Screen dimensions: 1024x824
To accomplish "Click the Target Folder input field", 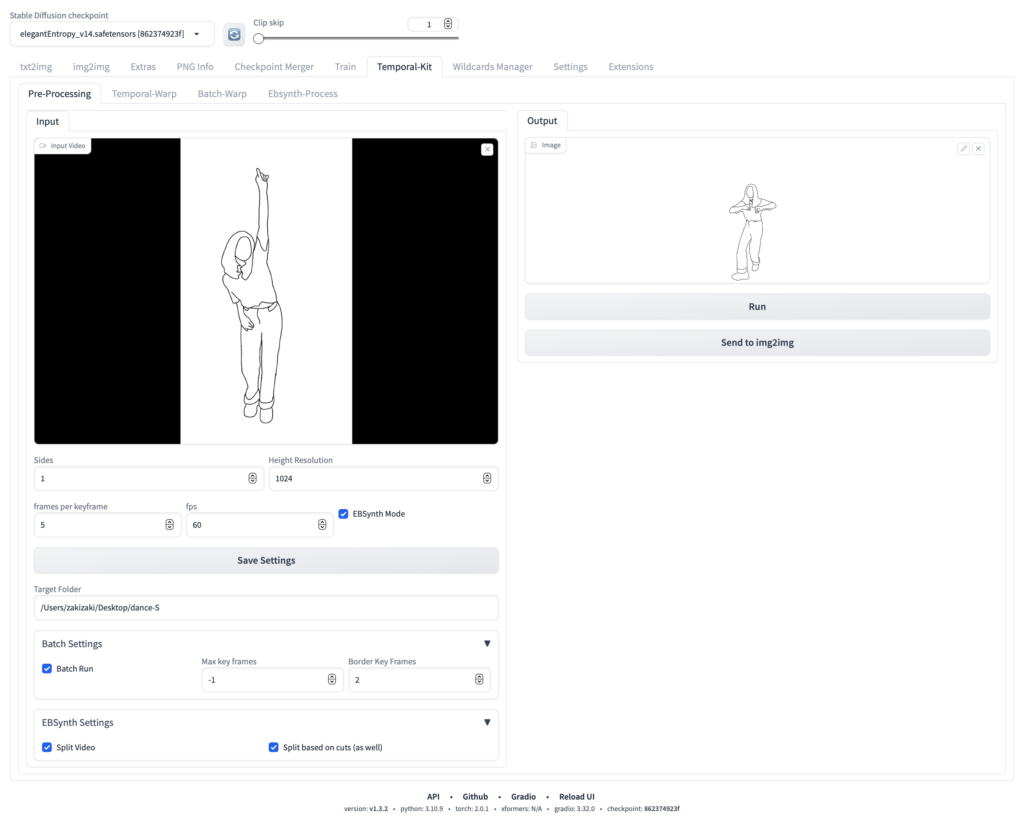I will pyautogui.click(x=266, y=608).
